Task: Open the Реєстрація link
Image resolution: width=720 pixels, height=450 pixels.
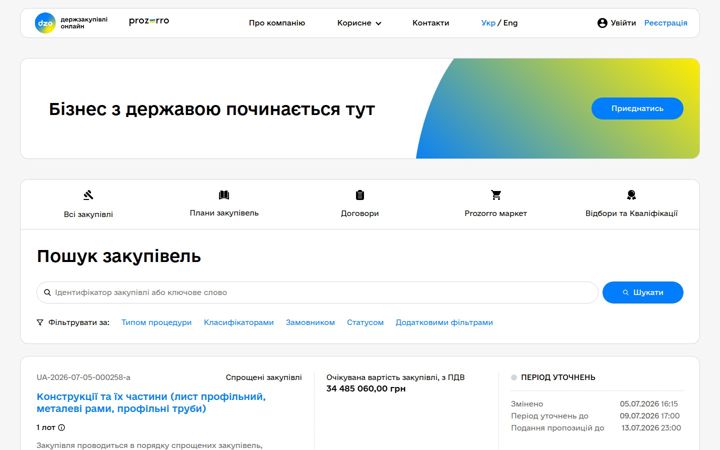Action: (x=665, y=23)
